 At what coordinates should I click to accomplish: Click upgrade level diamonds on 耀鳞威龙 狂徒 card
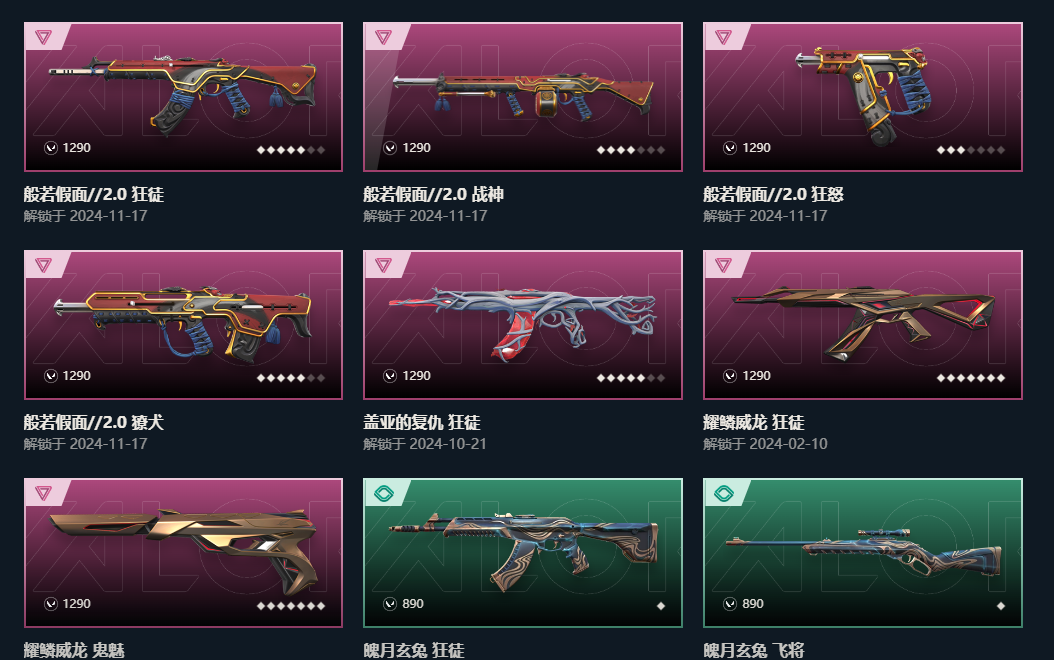tap(971, 378)
